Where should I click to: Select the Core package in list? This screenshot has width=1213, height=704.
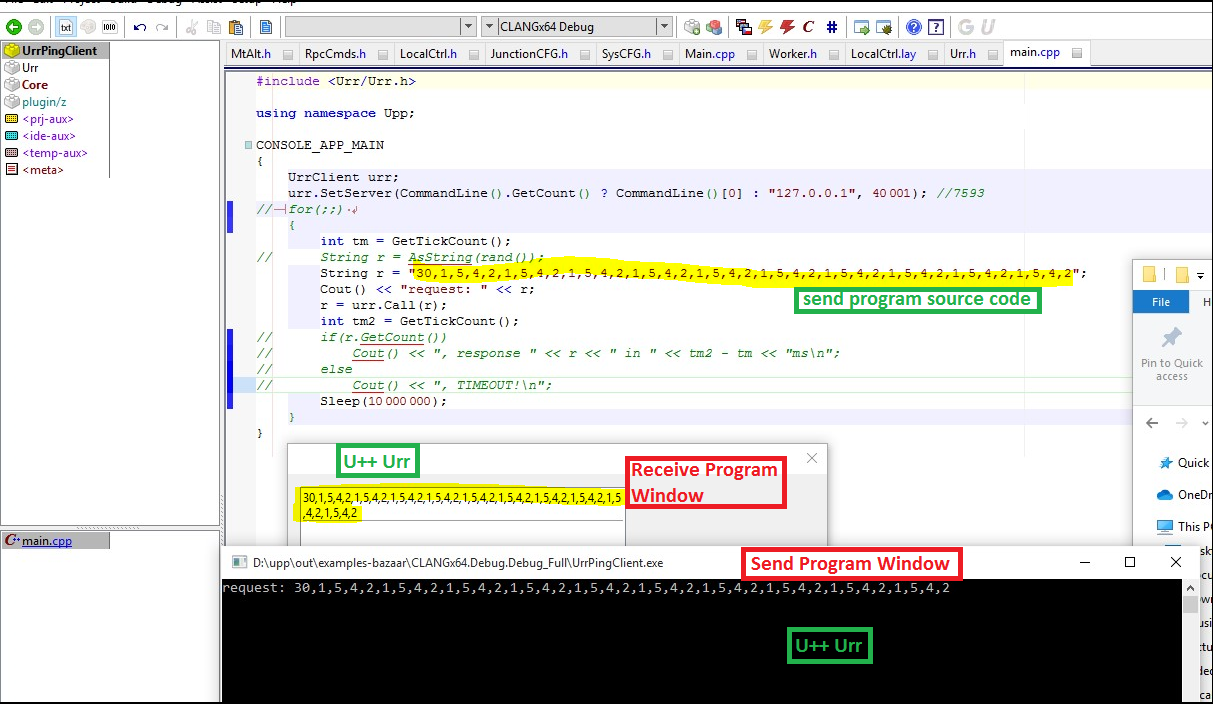pyautogui.click(x=35, y=85)
